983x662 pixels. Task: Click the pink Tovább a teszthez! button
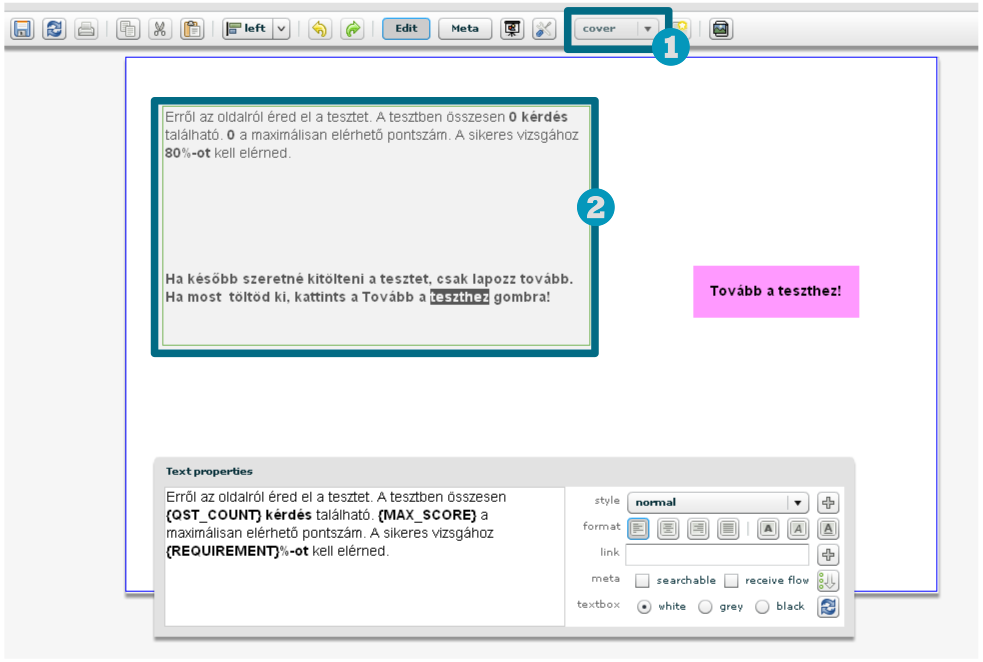pyautogui.click(x=776, y=291)
